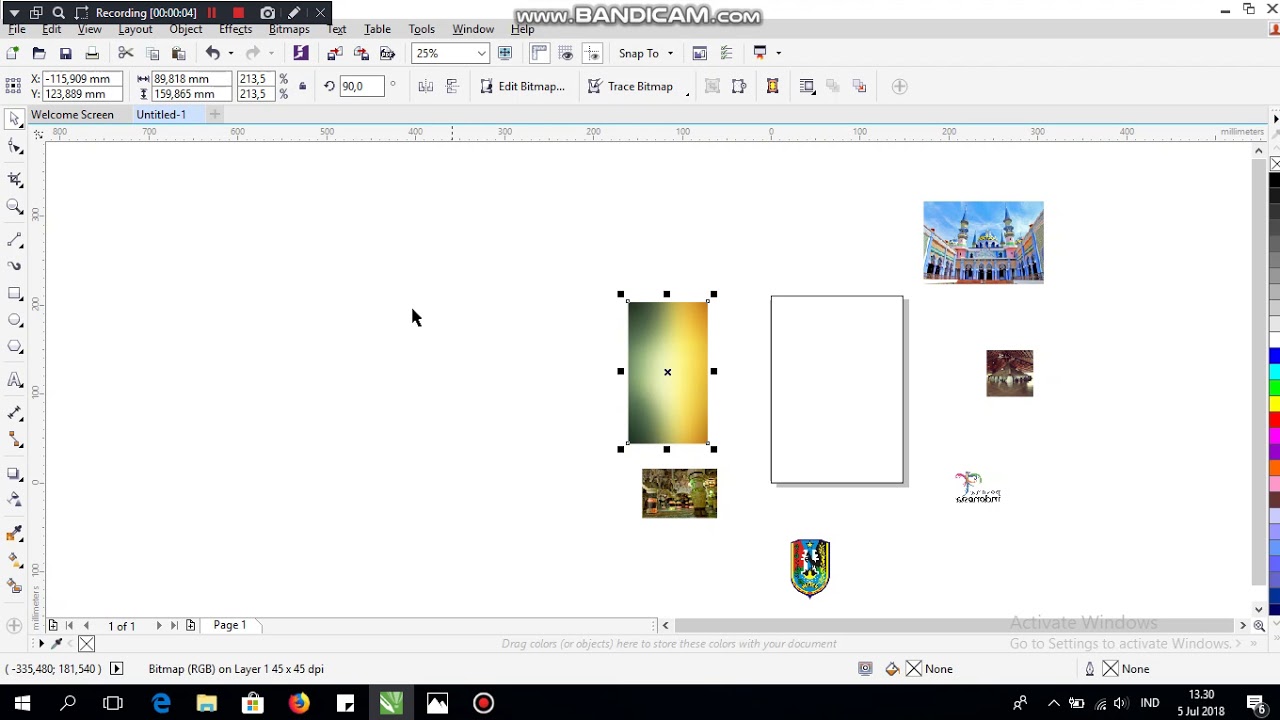This screenshot has width=1280, height=720.
Task: Select the Freehand tool
Action: pyautogui.click(x=15, y=240)
